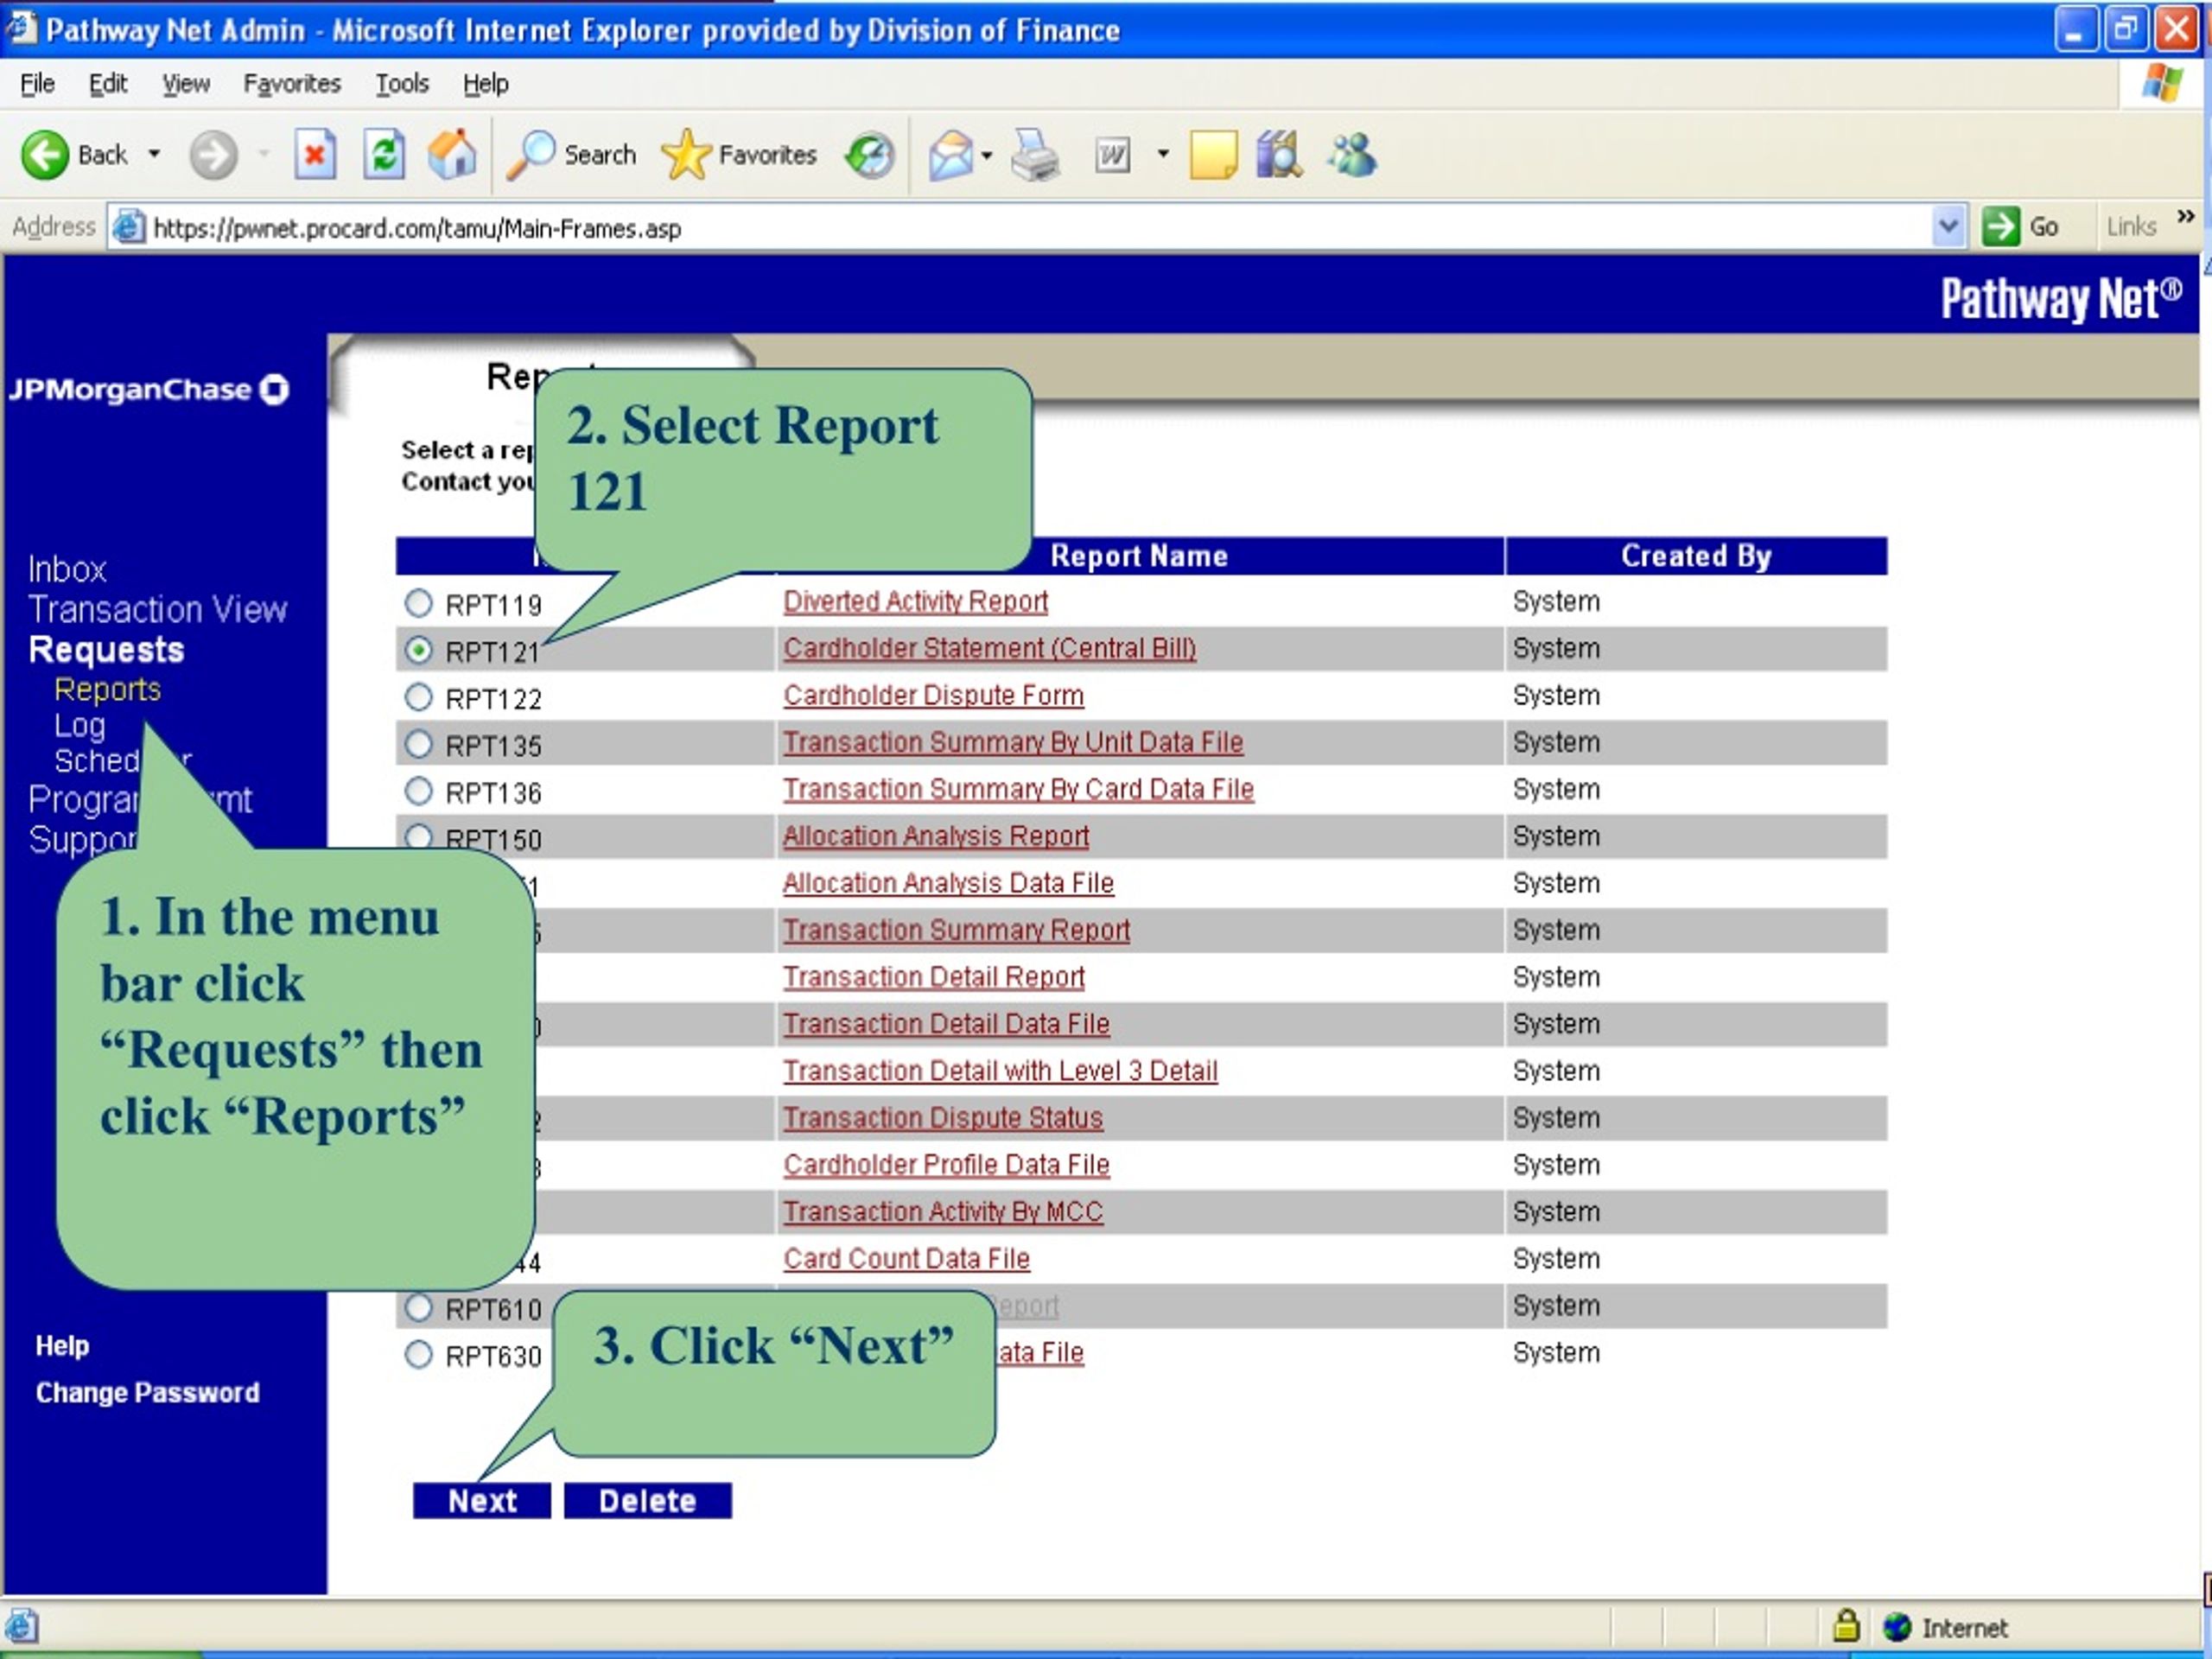2212x1659 pixels.
Task: Open the Favorites menu
Action: tap(292, 84)
